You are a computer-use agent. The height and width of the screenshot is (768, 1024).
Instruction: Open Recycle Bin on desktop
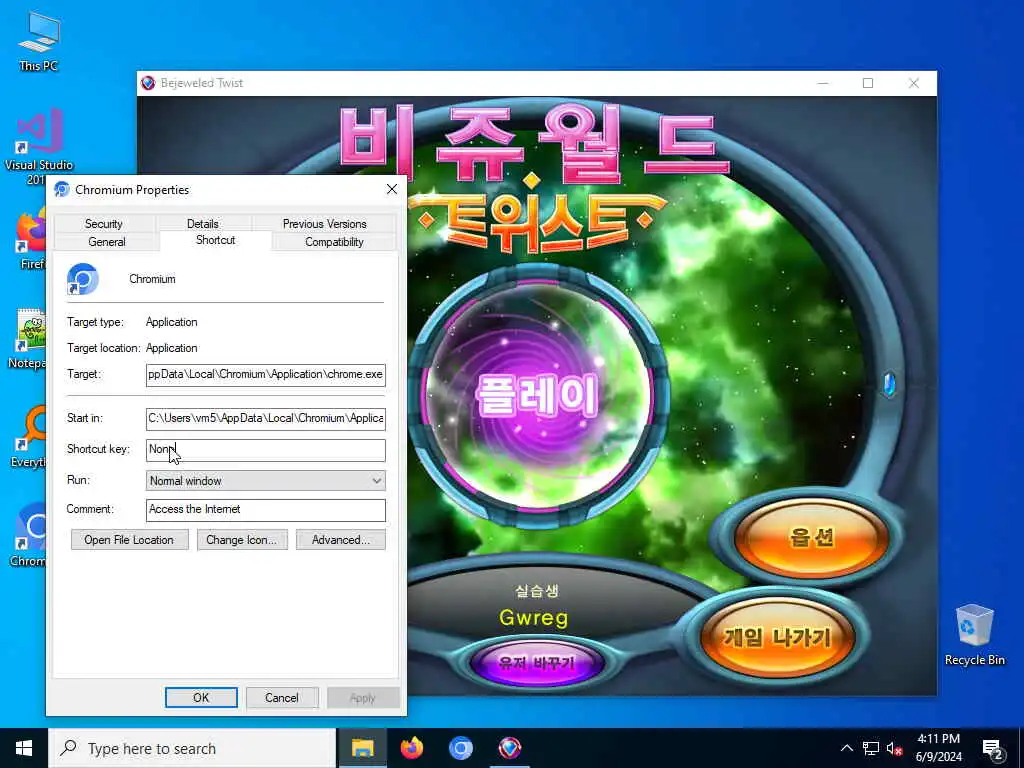974,635
